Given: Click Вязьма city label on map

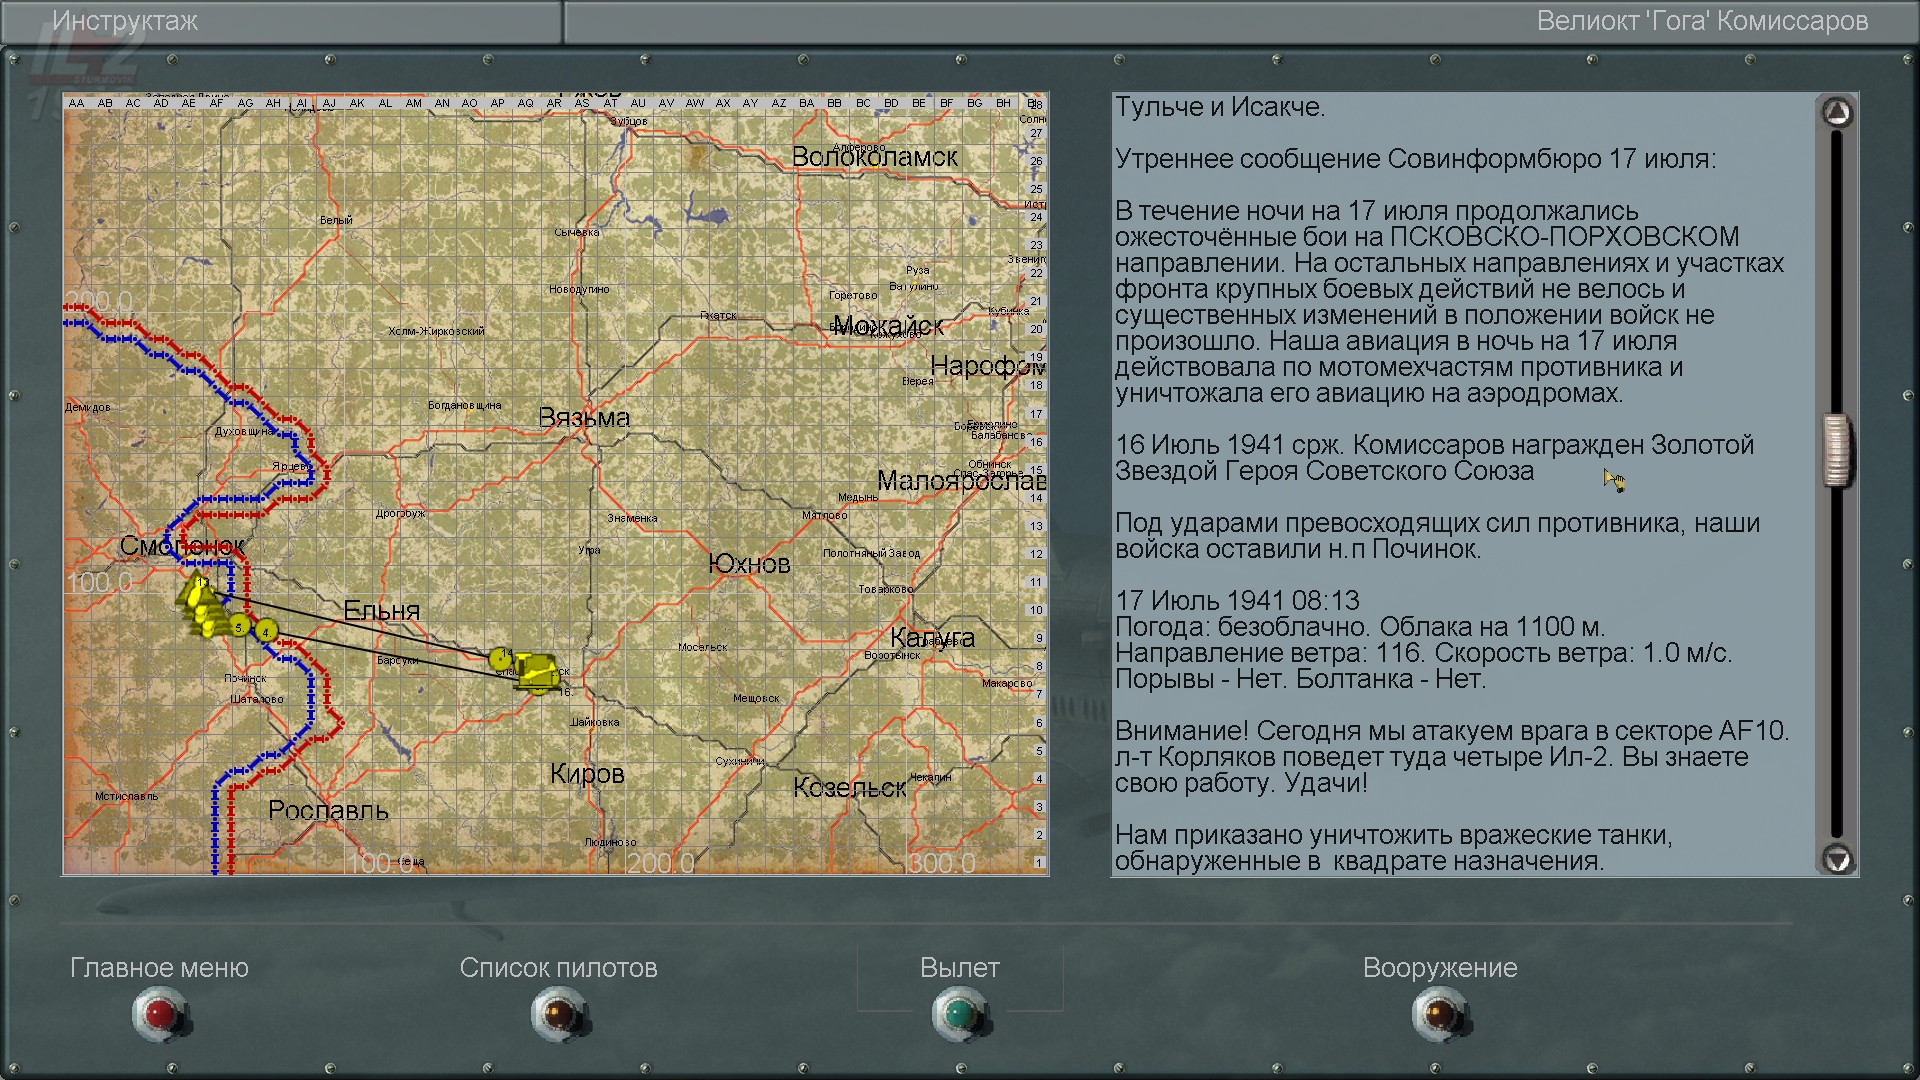Looking at the screenshot, I should pyautogui.click(x=584, y=418).
